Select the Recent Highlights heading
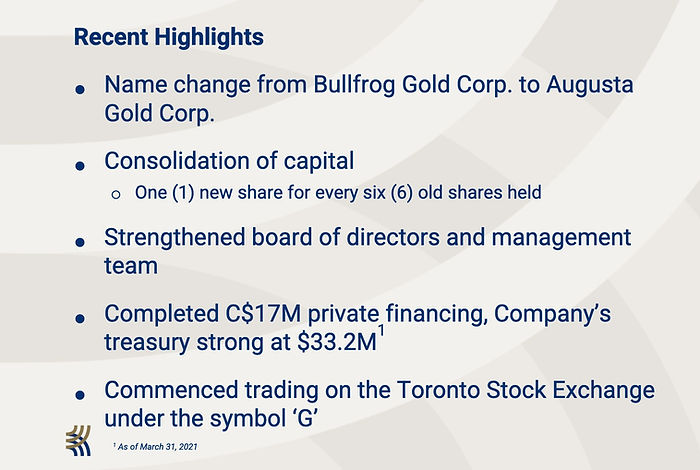Image resolution: width=700 pixels, height=470 pixels. (169, 37)
